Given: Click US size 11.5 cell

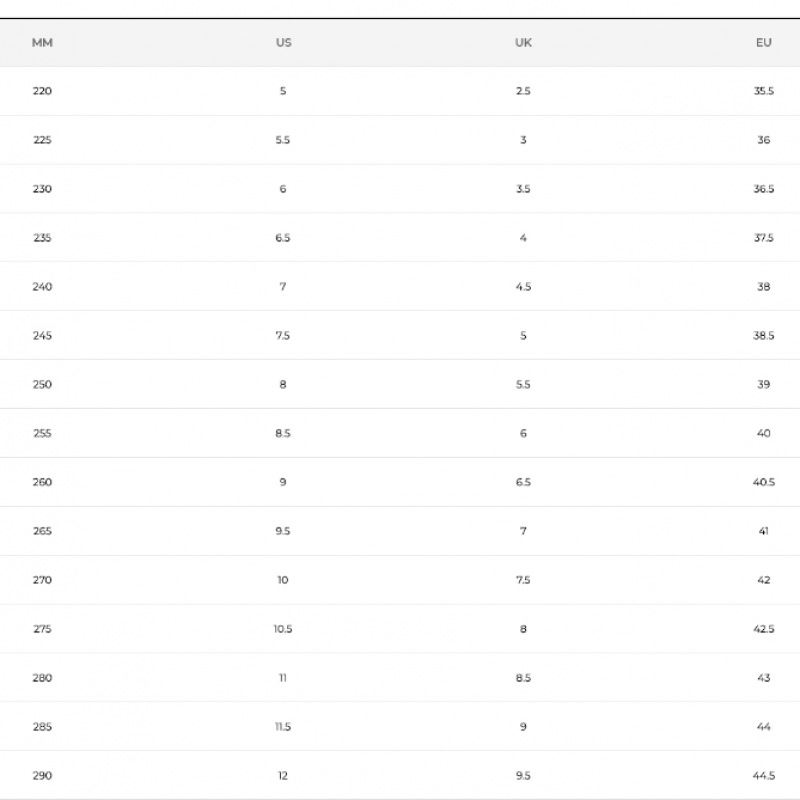Looking at the screenshot, I should (x=283, y=727).
